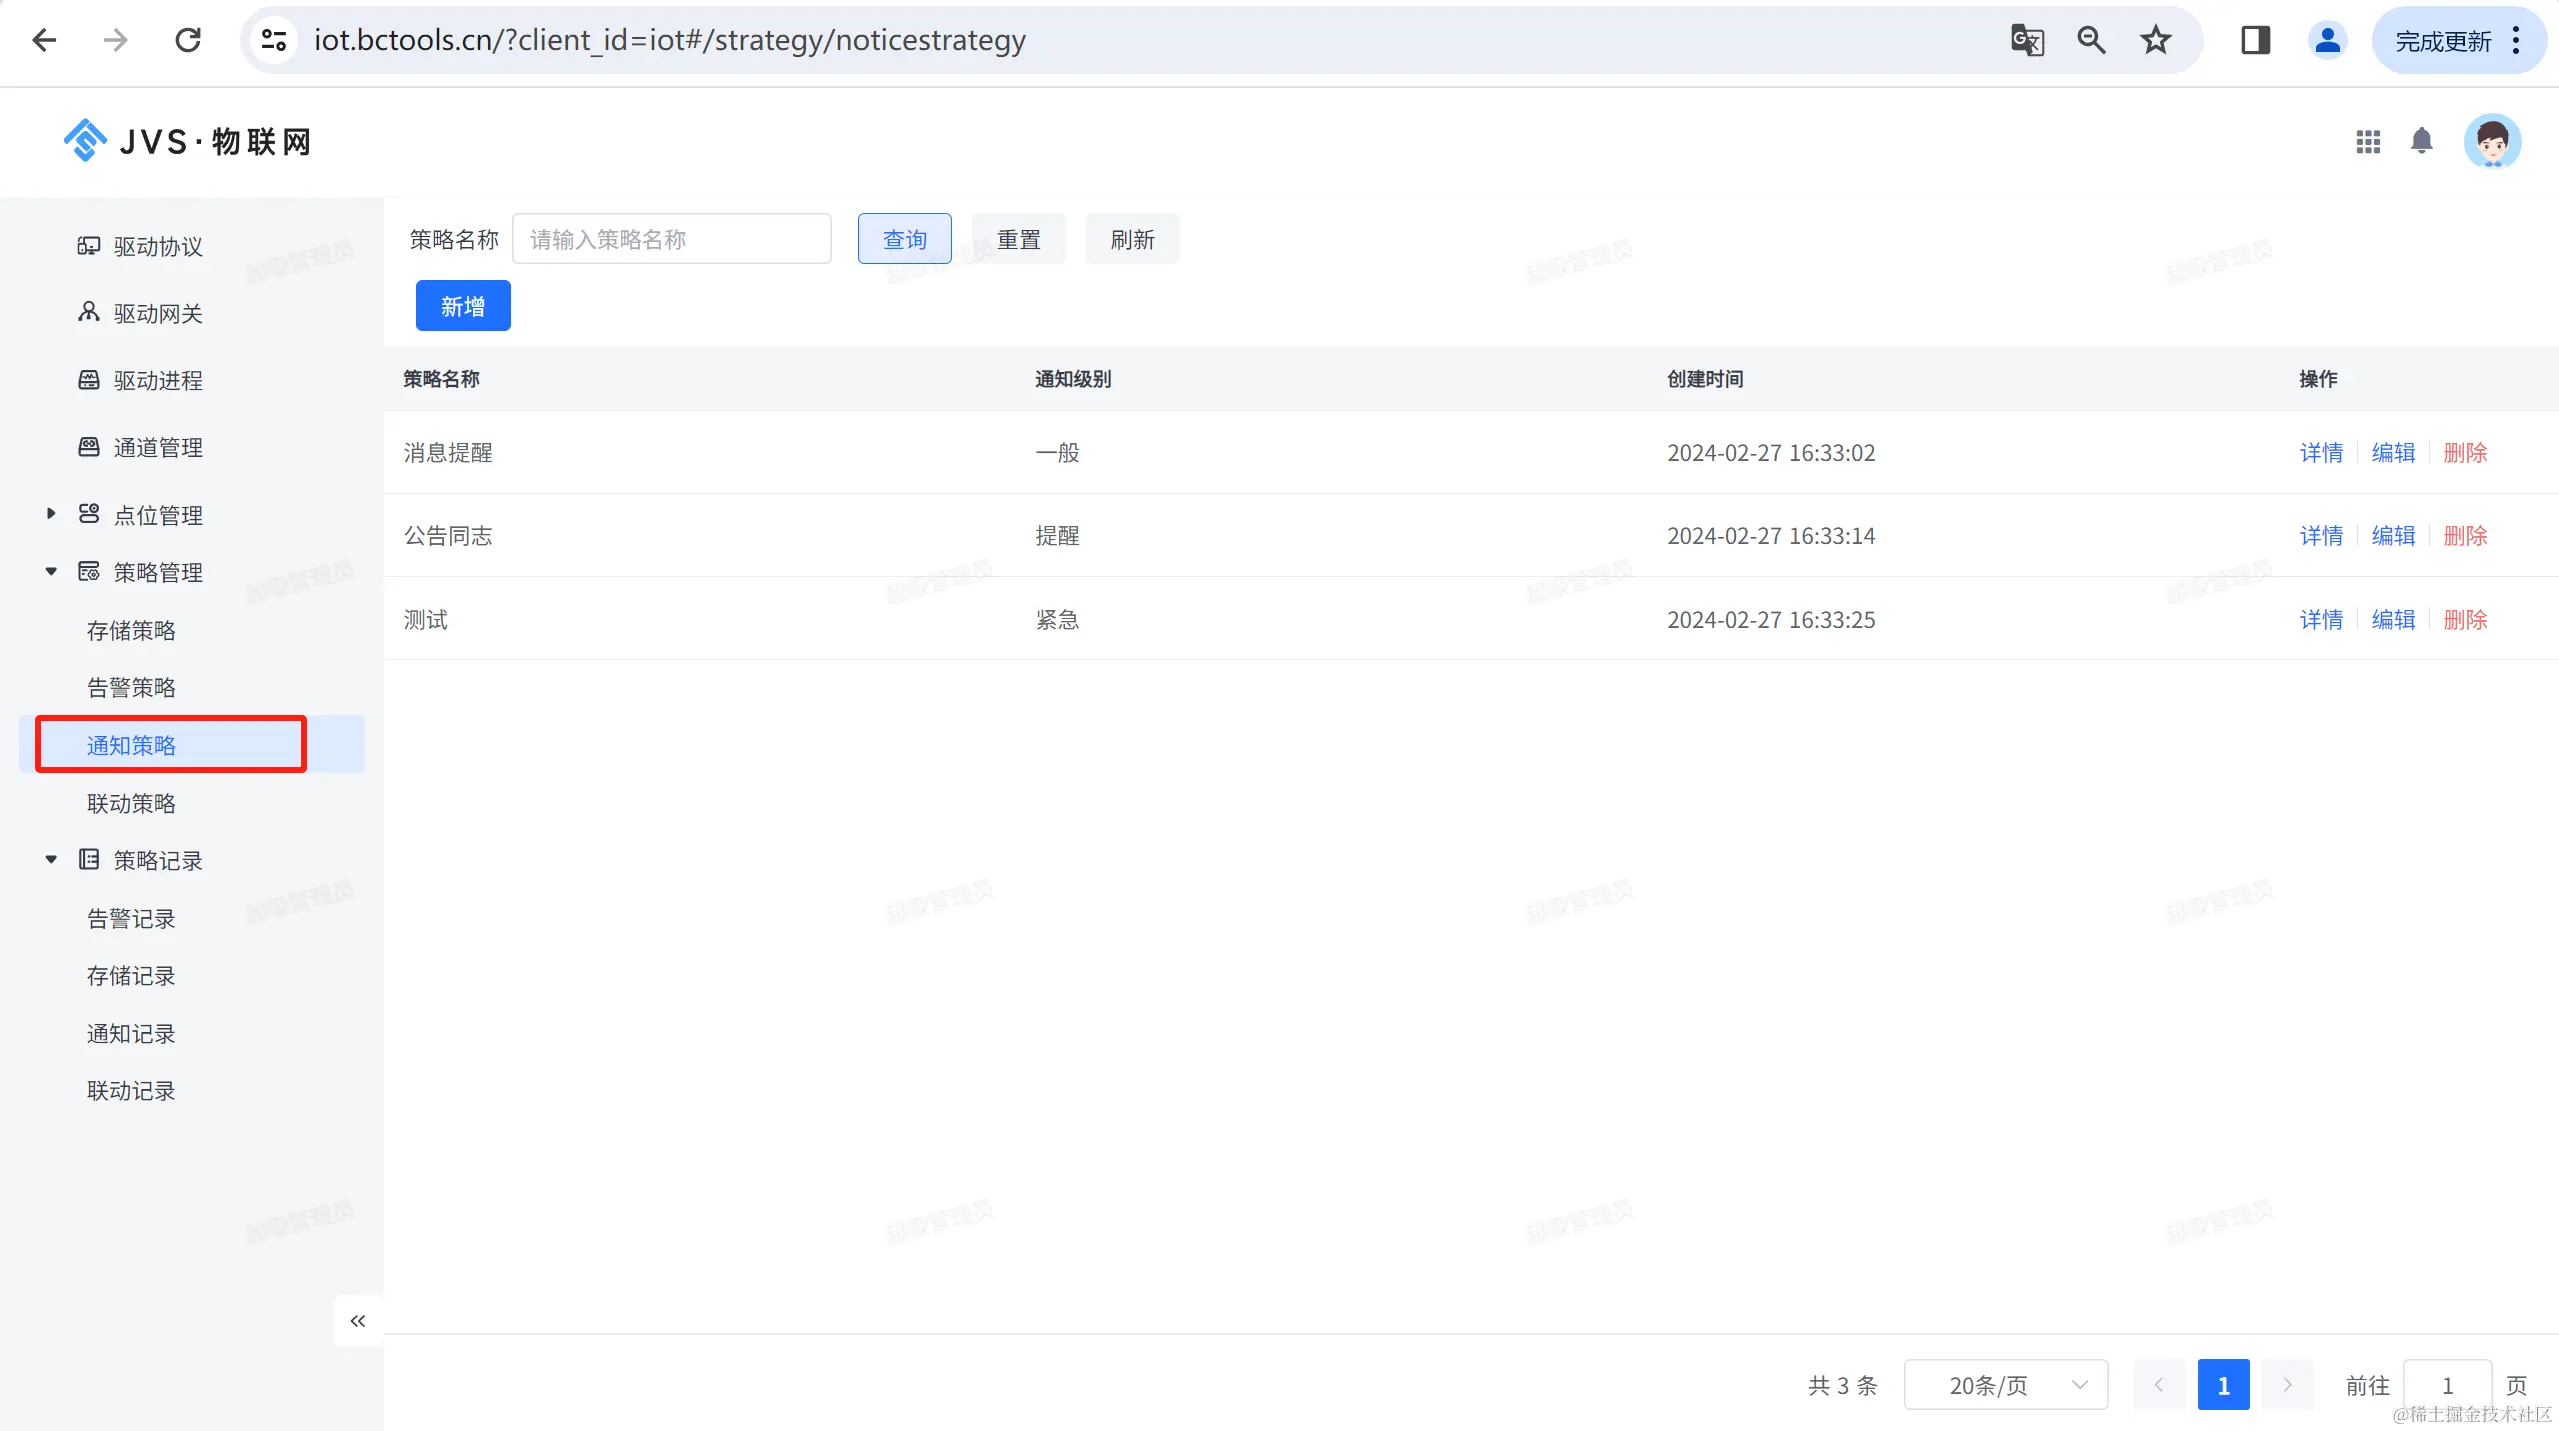The image size is (2559, 1431).
Task: Collapse the 策略管理 menu arrow
Action: pyautogui.click(x=51, y=572)
